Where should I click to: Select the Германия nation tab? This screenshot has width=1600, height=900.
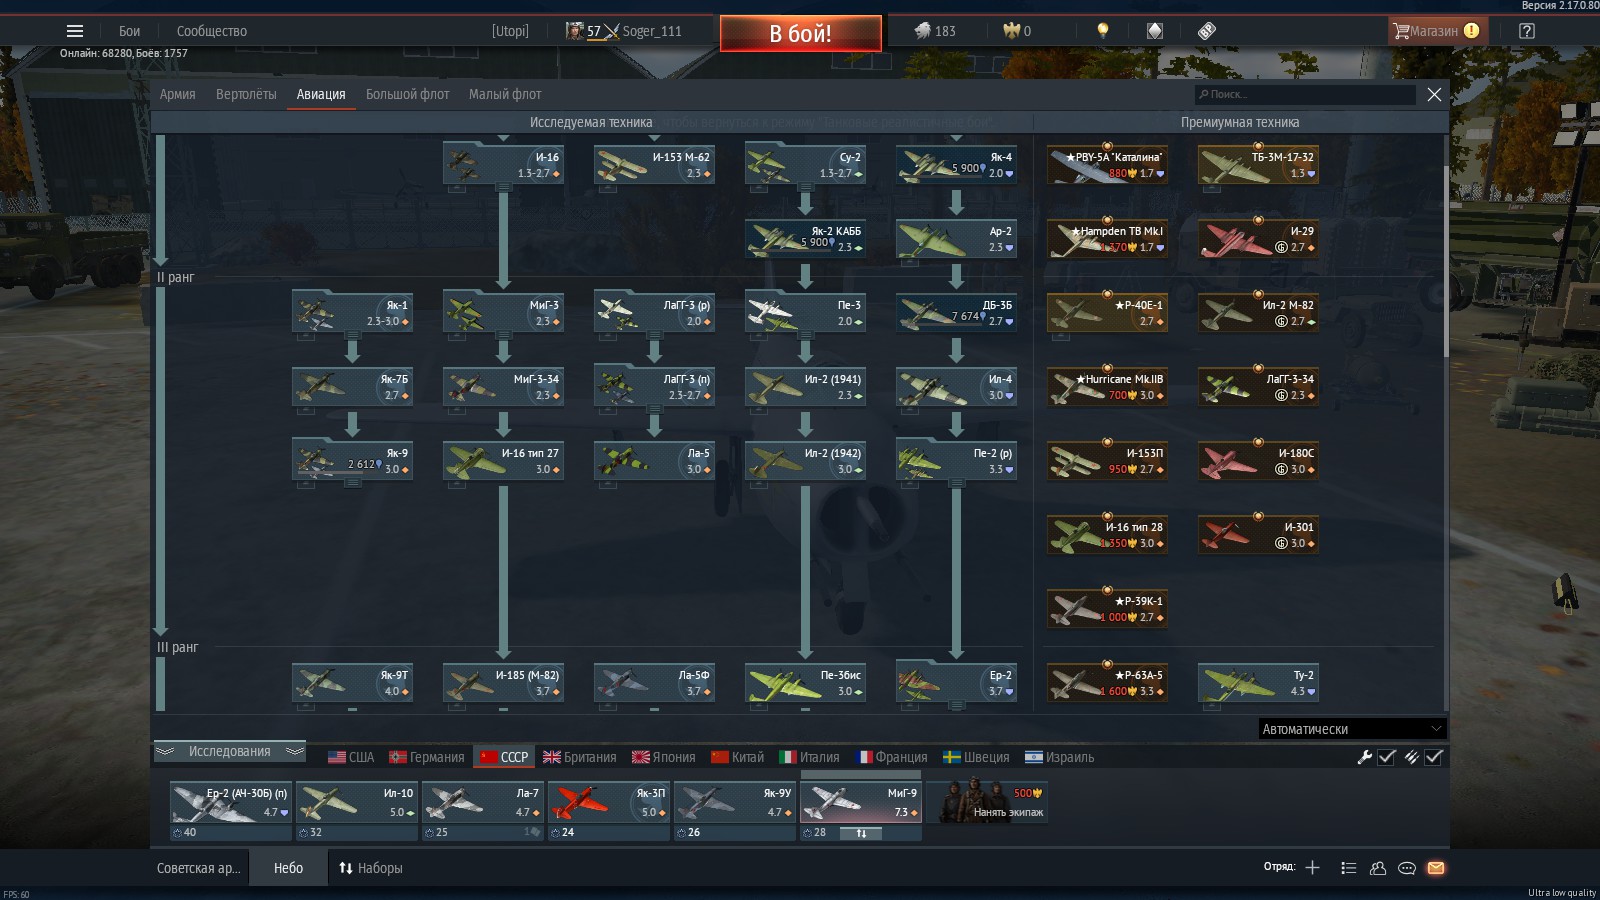click(x=427, y=757)
